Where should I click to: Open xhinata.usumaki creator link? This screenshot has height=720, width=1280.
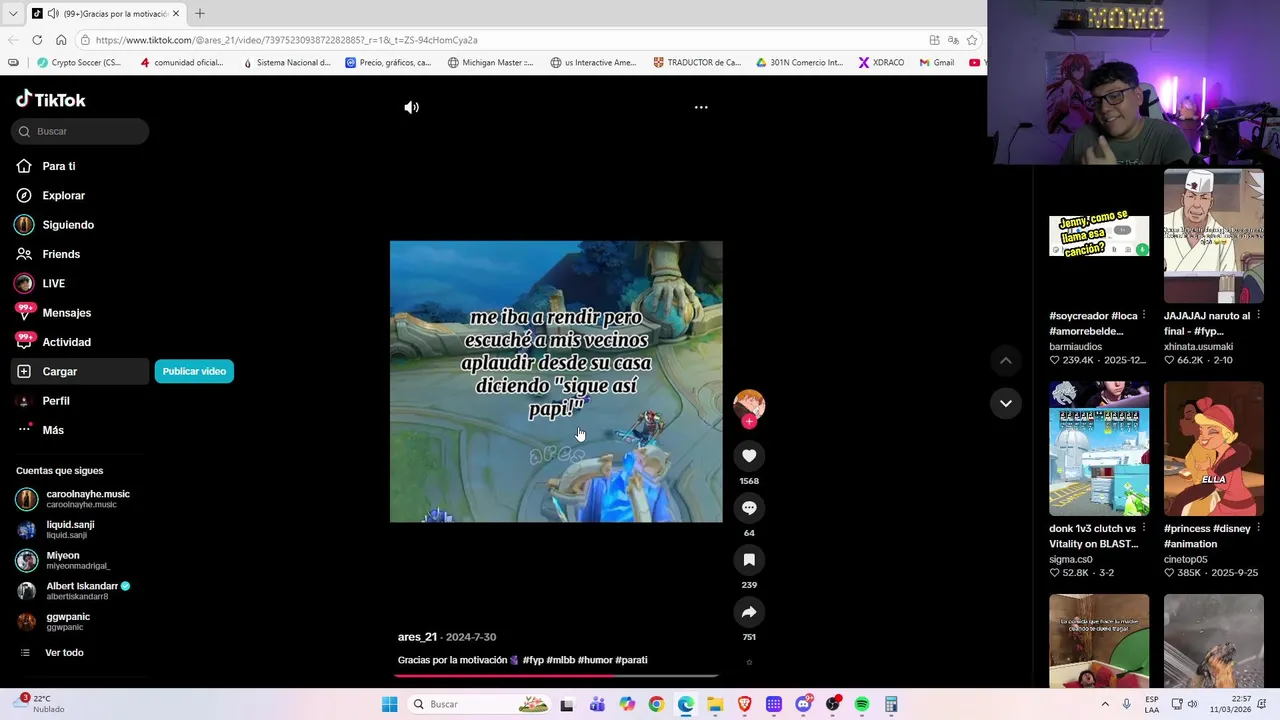pos(1198,347)
